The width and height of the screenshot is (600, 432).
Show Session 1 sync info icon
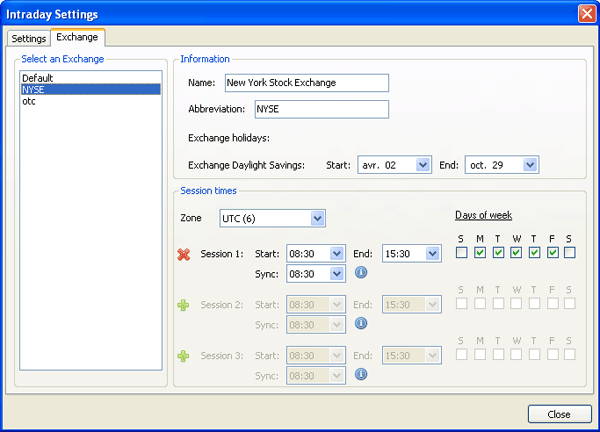pos(361,272)
